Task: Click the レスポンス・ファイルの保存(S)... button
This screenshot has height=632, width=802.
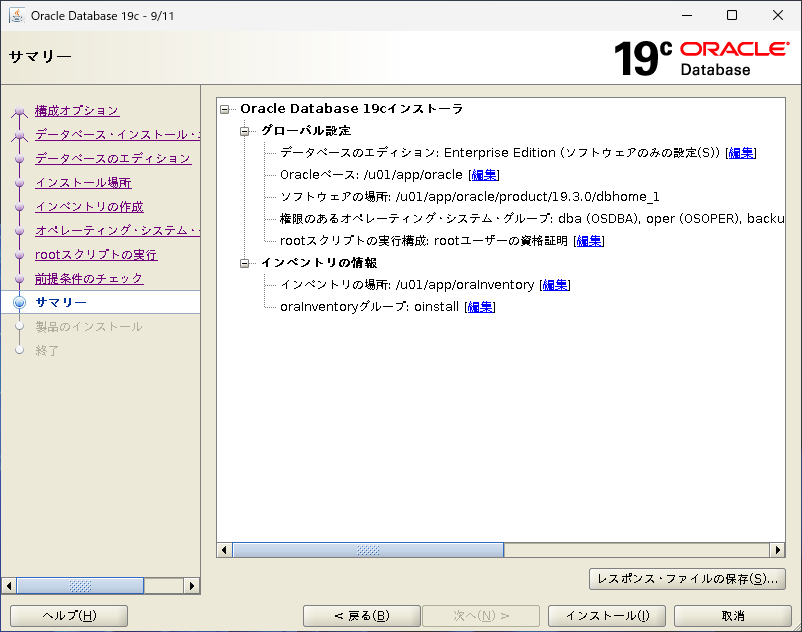Action: point(687,579)
